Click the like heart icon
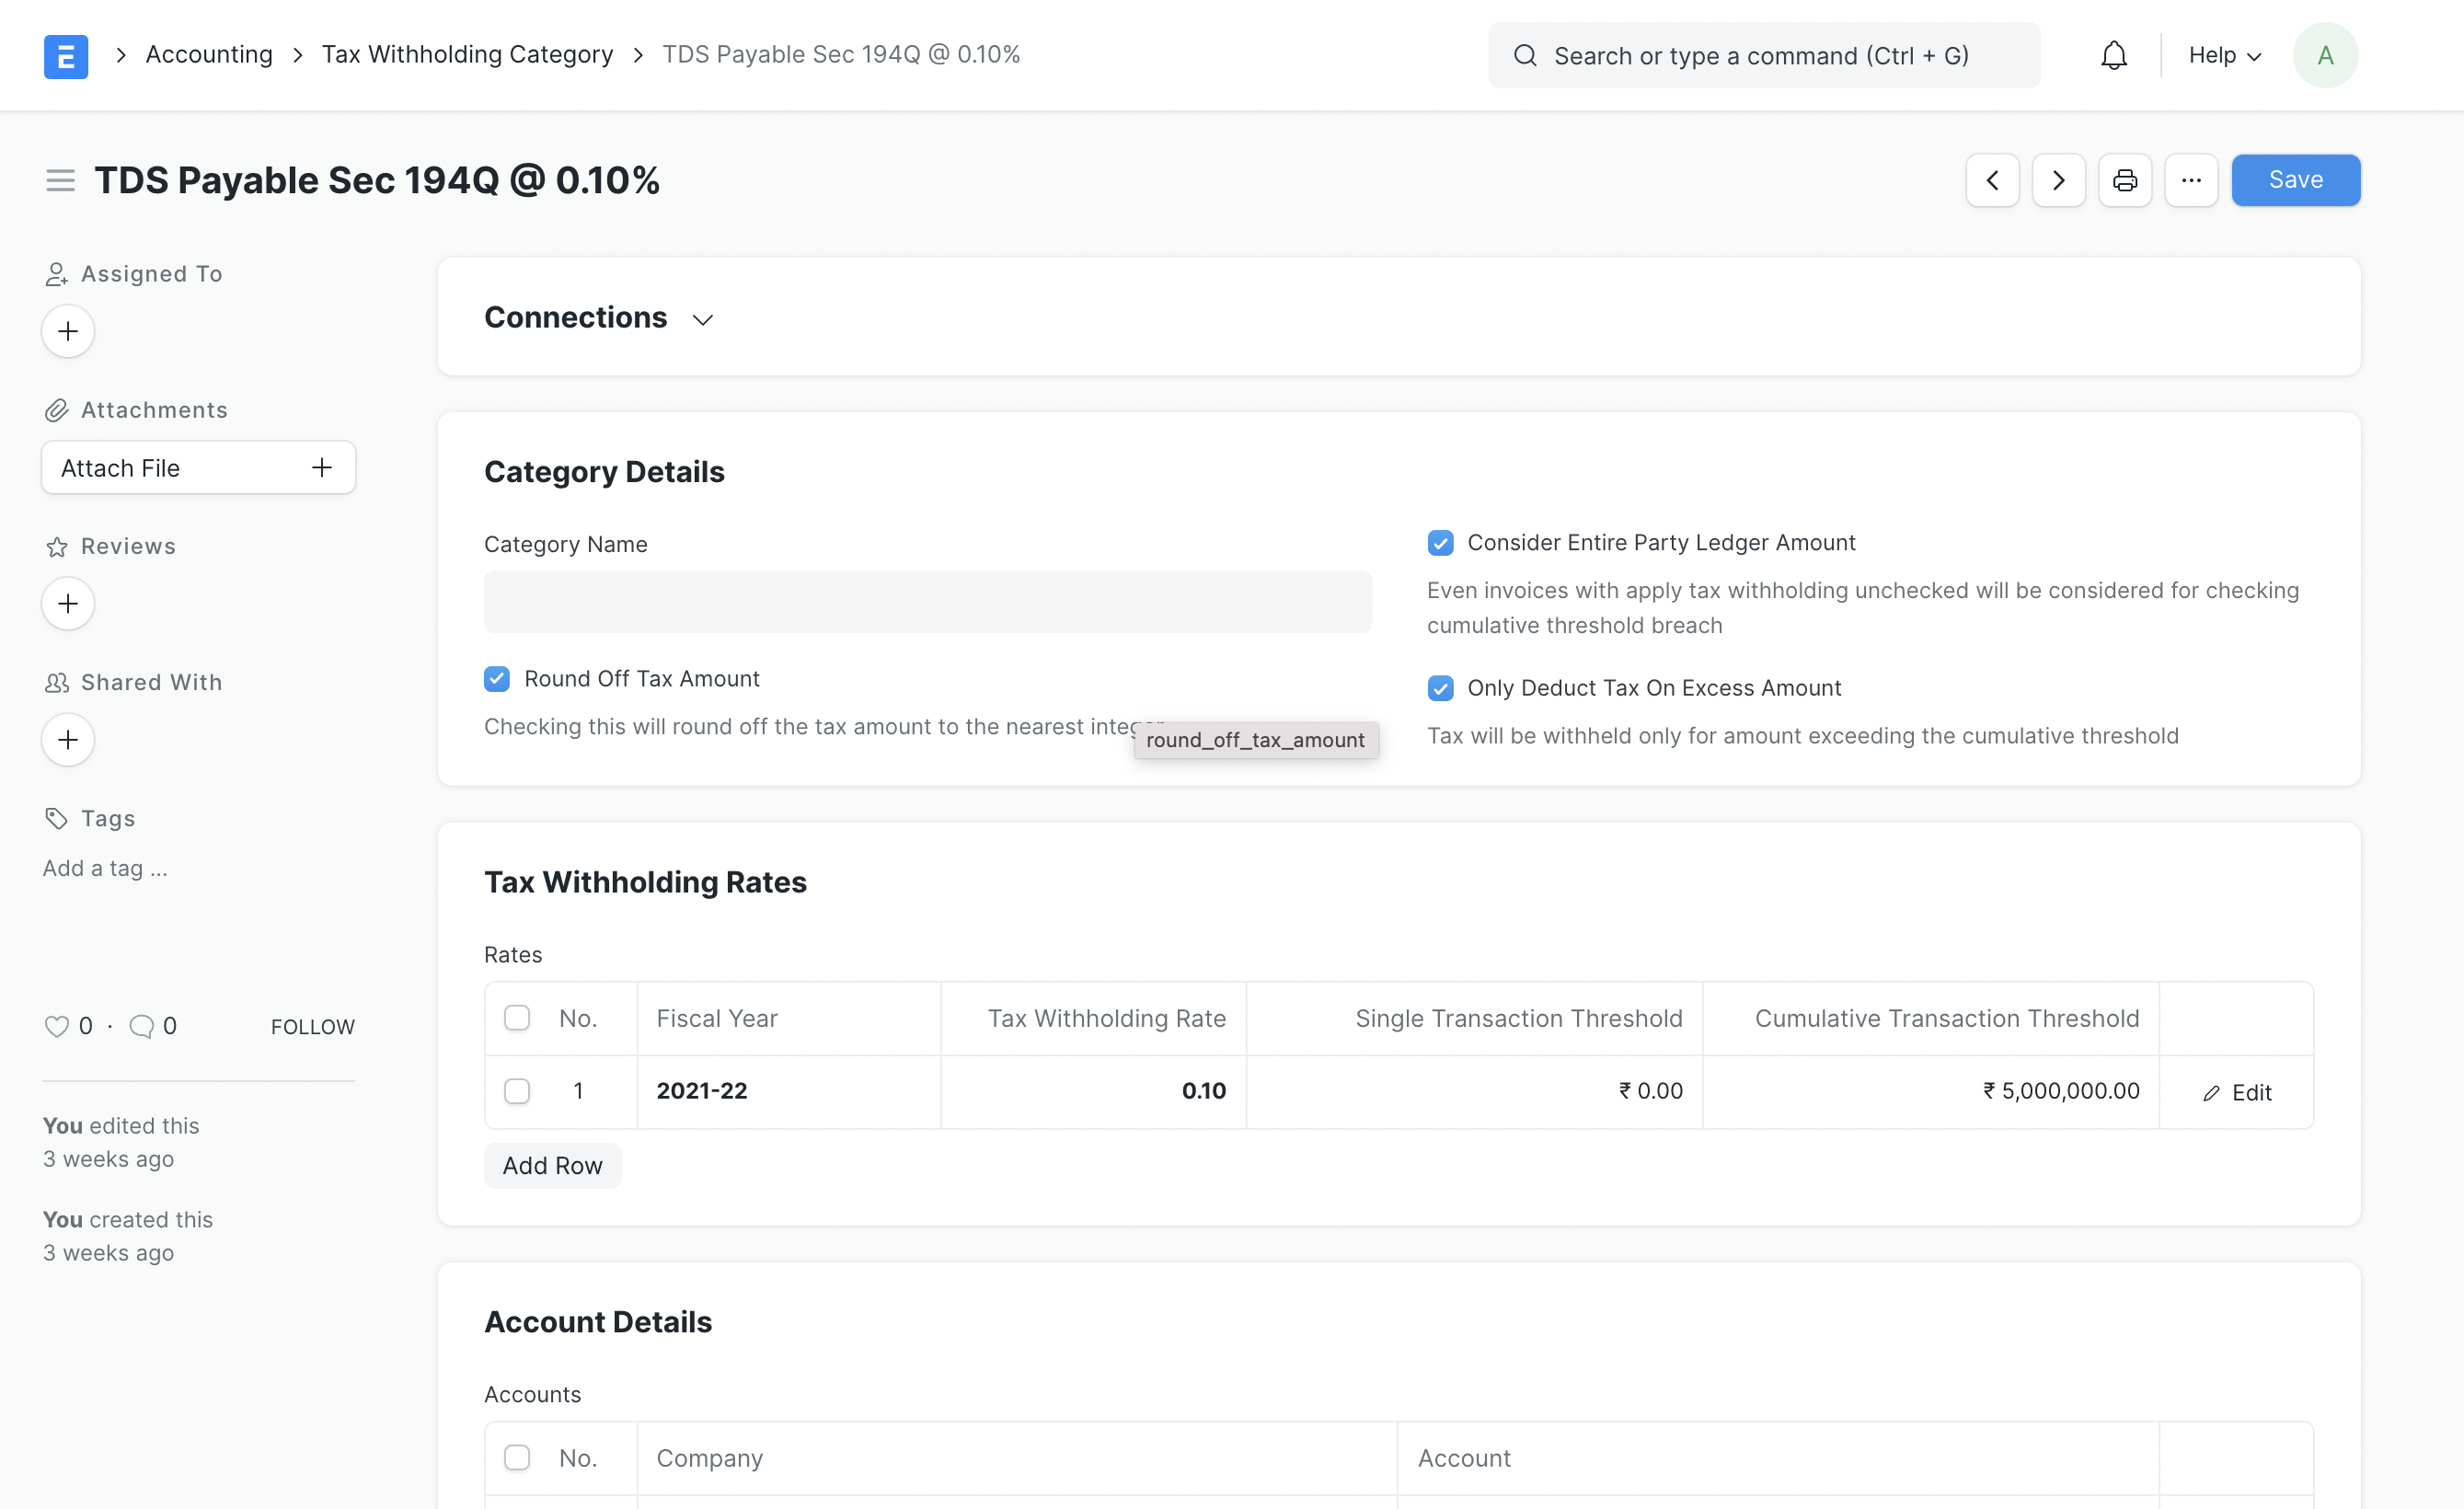Image resolution: width=2464 pixels, height=1509 pixels. coord(57,1026)
